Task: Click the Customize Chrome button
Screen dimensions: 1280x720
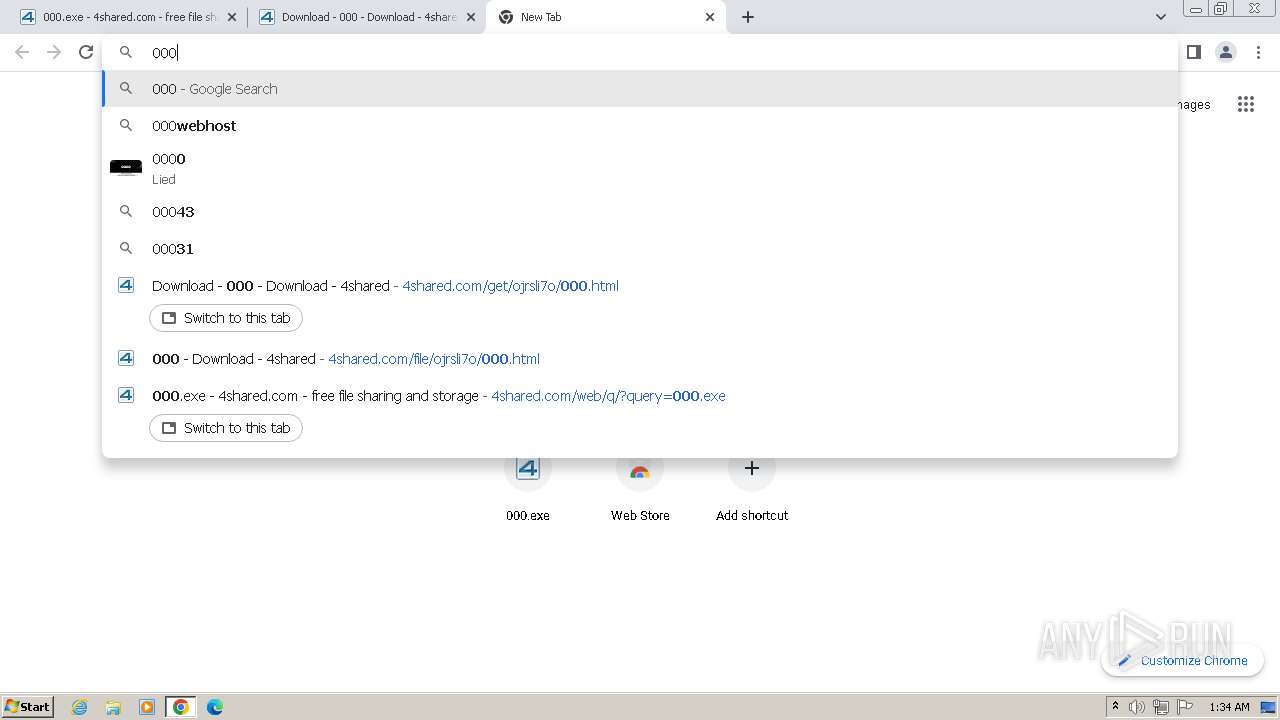Action: pyautogui.click(x=1182, y=661)
